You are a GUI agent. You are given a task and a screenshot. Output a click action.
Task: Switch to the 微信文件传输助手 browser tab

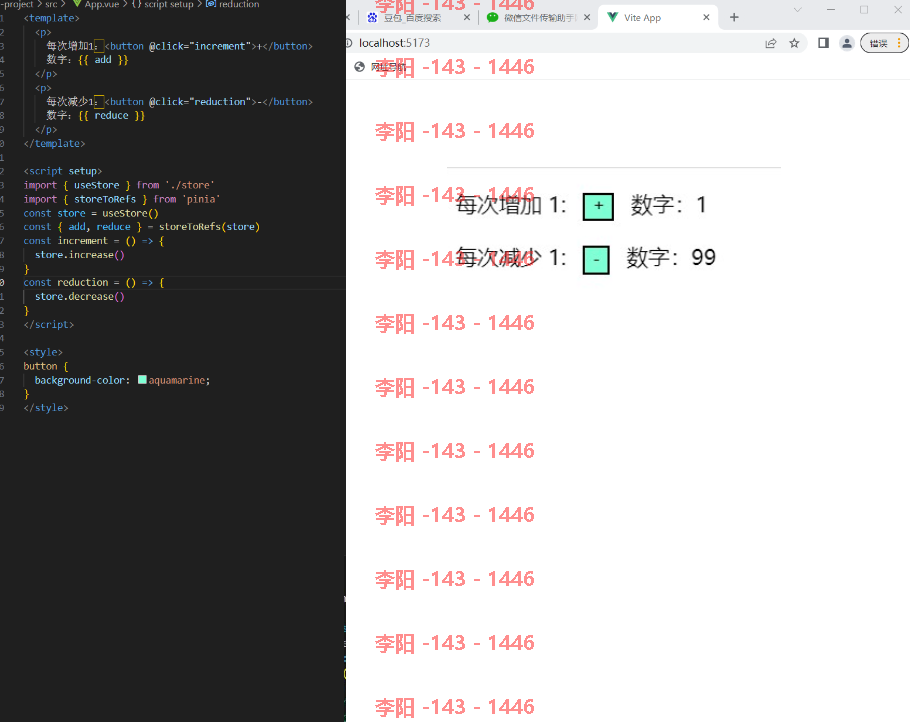pos(539,18)
